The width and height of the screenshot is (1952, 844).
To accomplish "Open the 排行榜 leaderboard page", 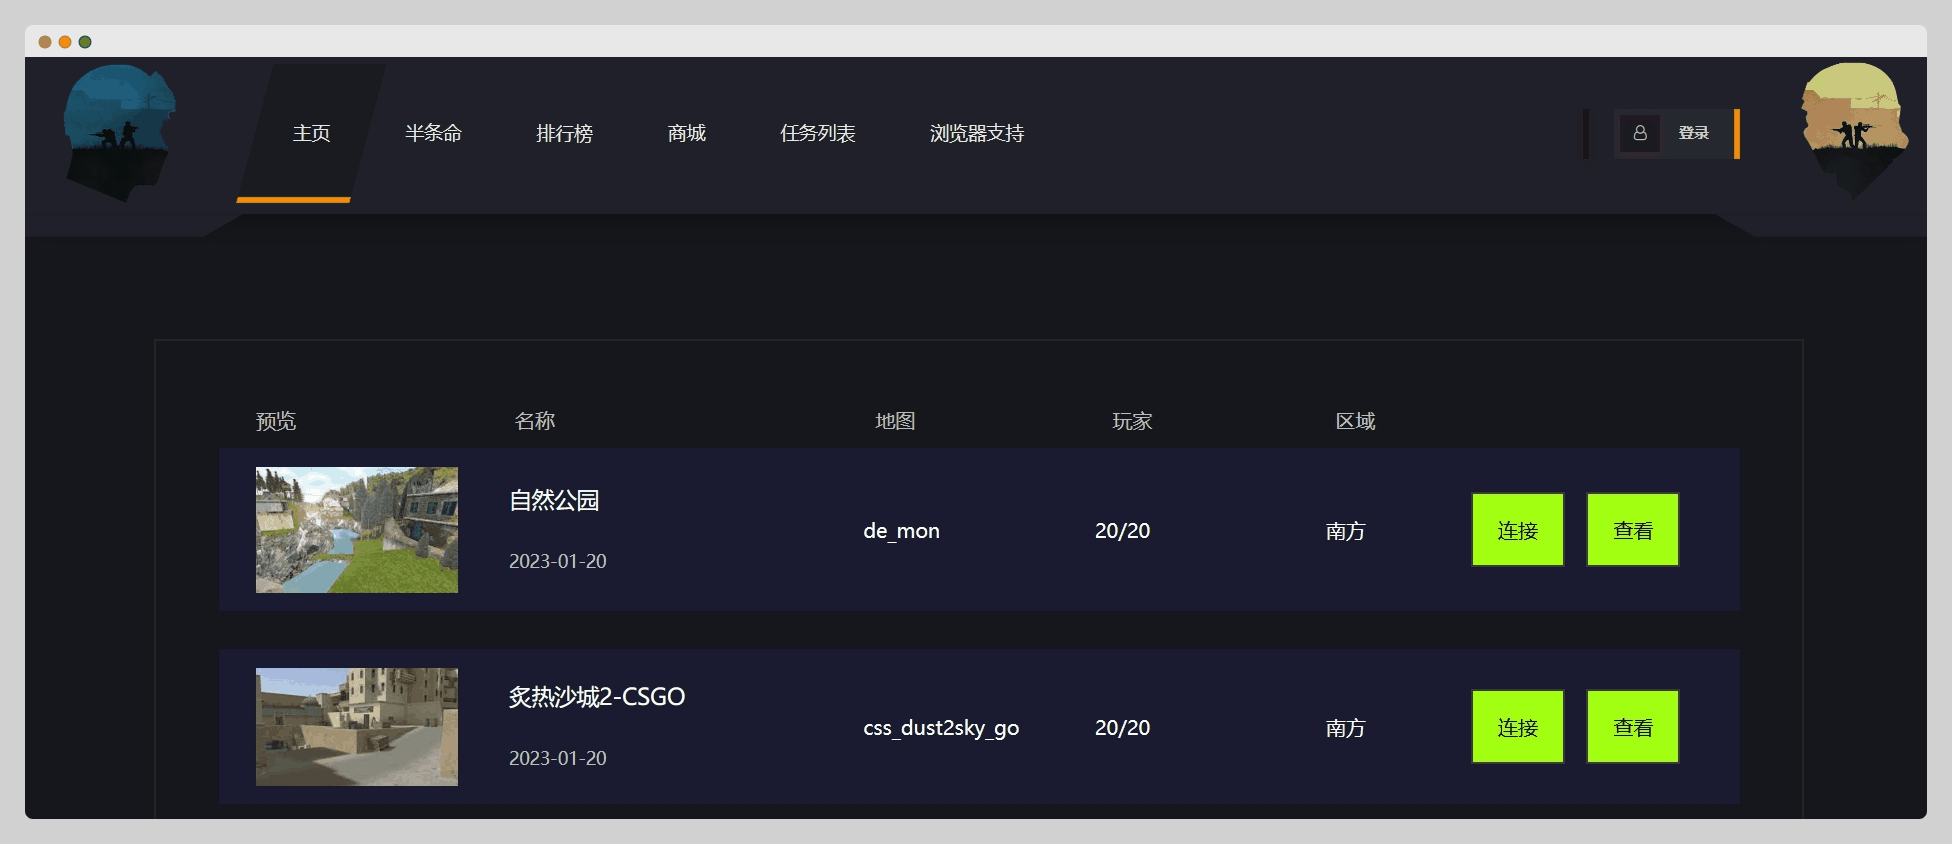I will pyautogui.click(x=564, y=133).
